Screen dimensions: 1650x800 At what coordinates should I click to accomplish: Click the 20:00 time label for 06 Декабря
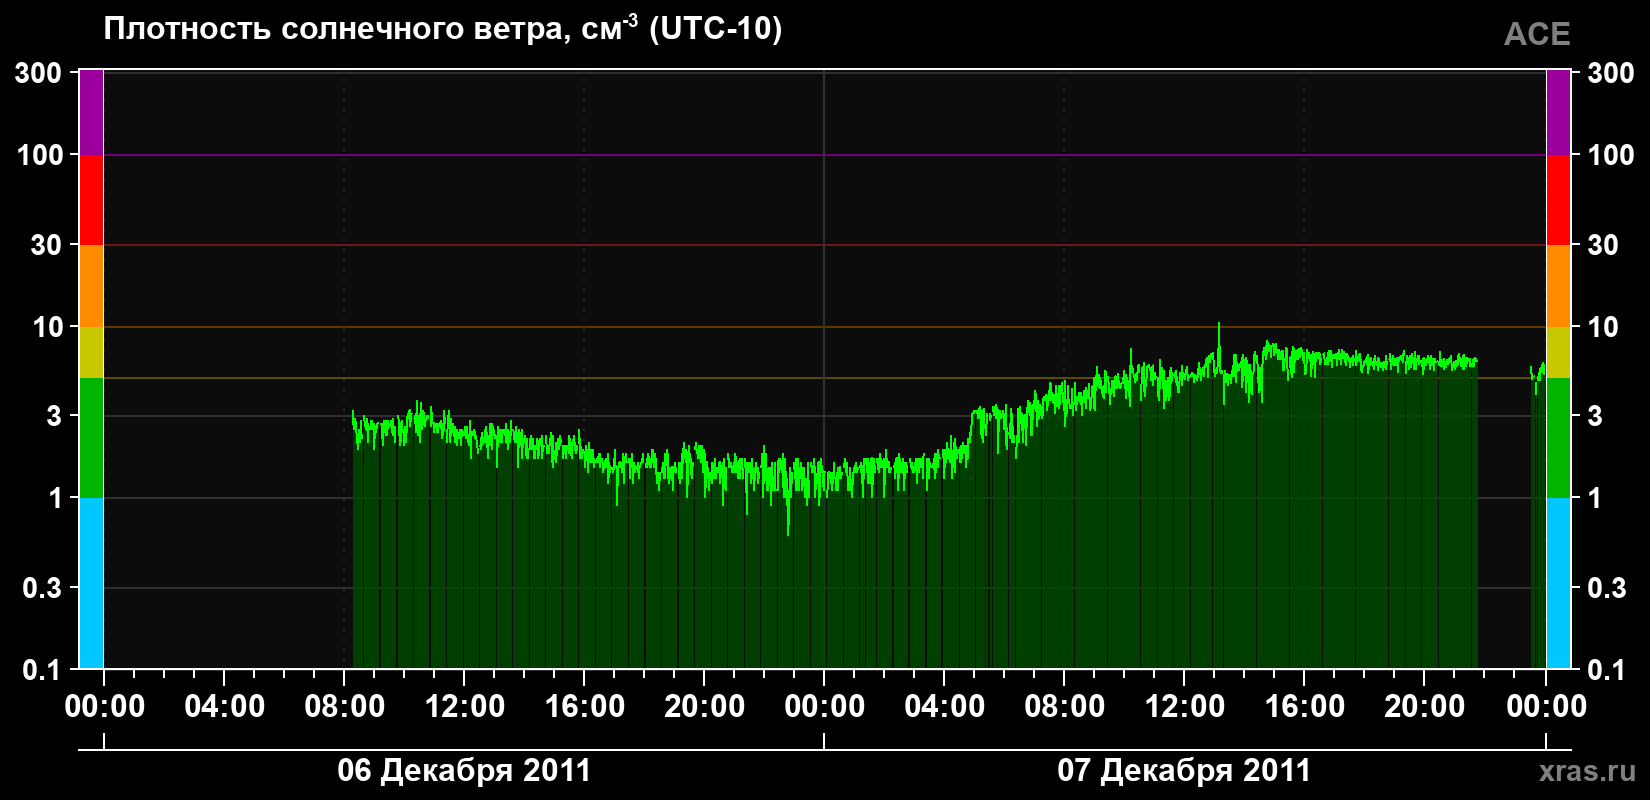(x=704, y=707)
